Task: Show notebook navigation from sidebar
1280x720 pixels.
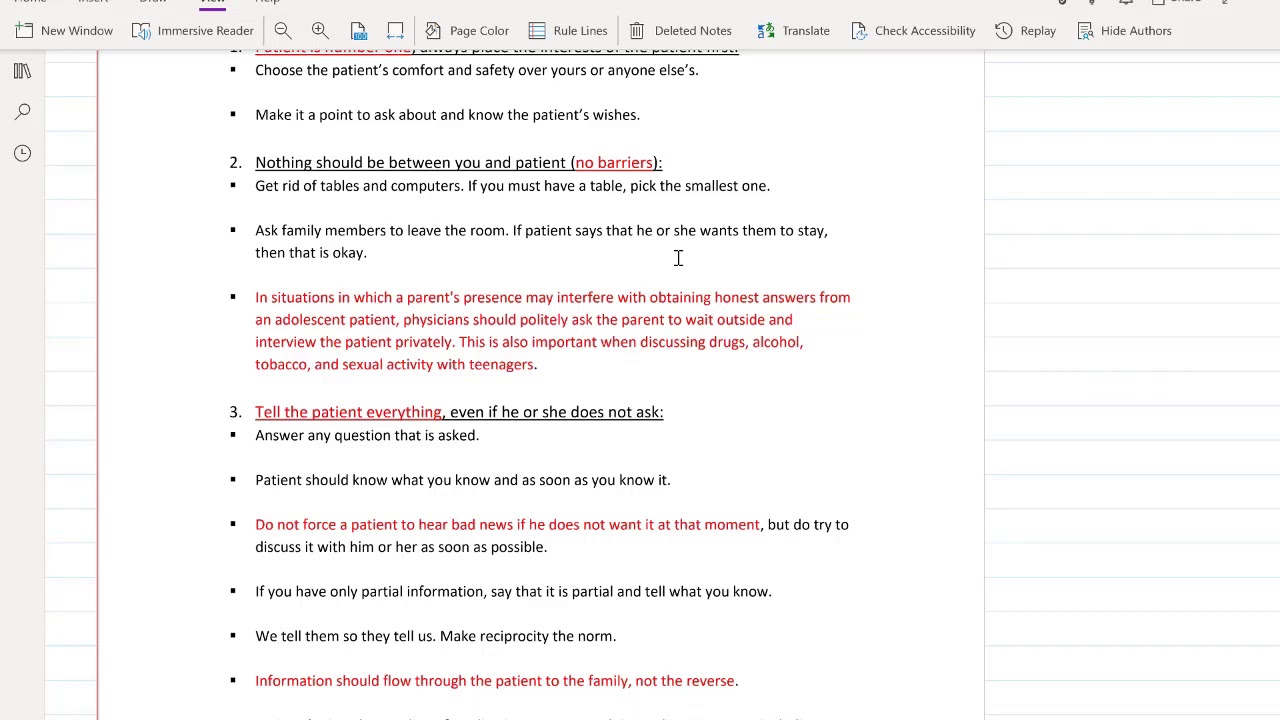Action: [22, 71]
